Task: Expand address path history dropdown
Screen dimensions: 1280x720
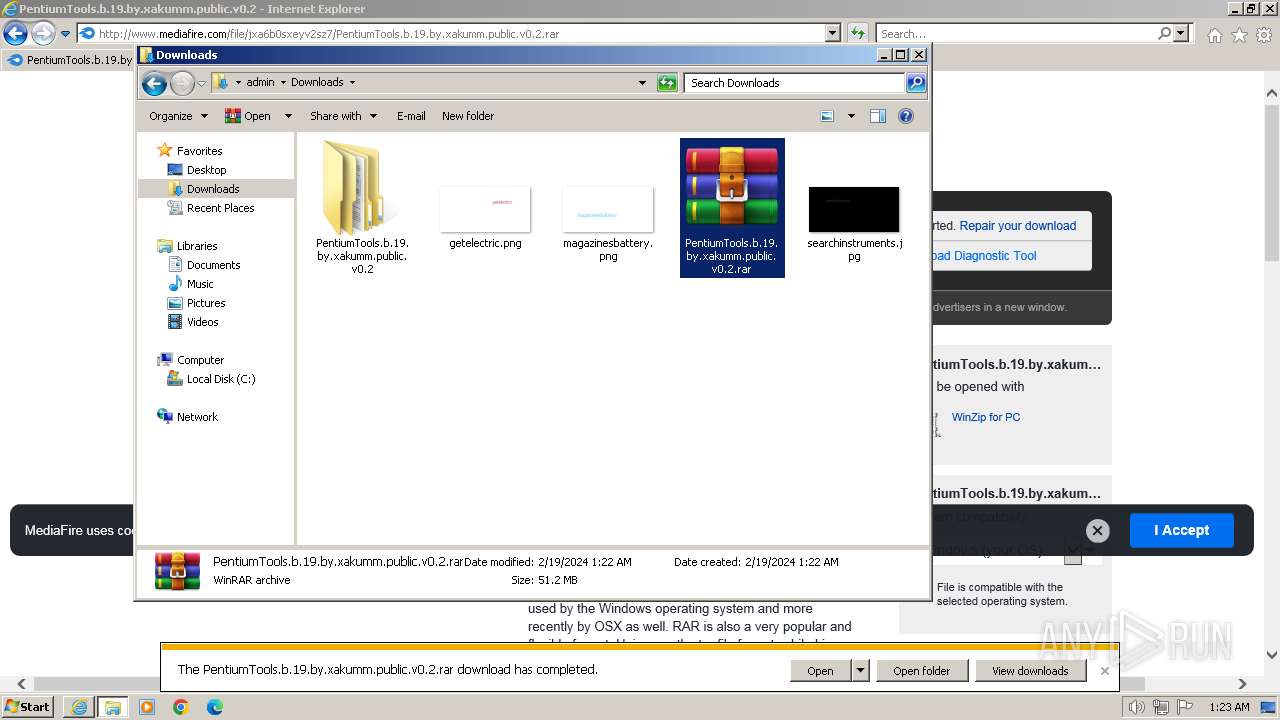Action: (x=642, y=83)
